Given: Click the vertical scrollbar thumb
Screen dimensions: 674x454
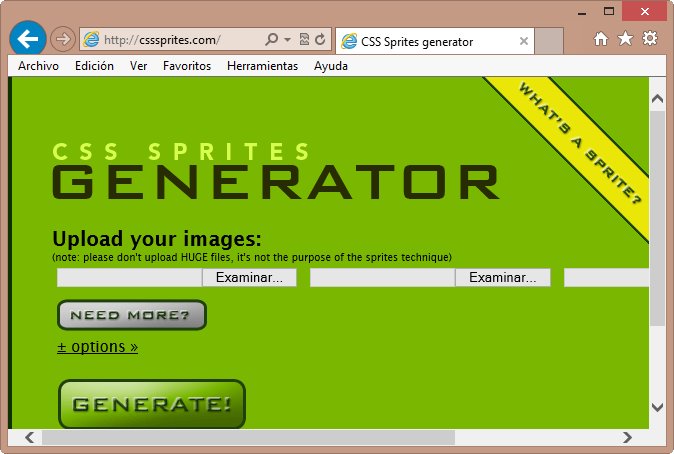Looking at the screenshot, I should [x=657, y=218].
